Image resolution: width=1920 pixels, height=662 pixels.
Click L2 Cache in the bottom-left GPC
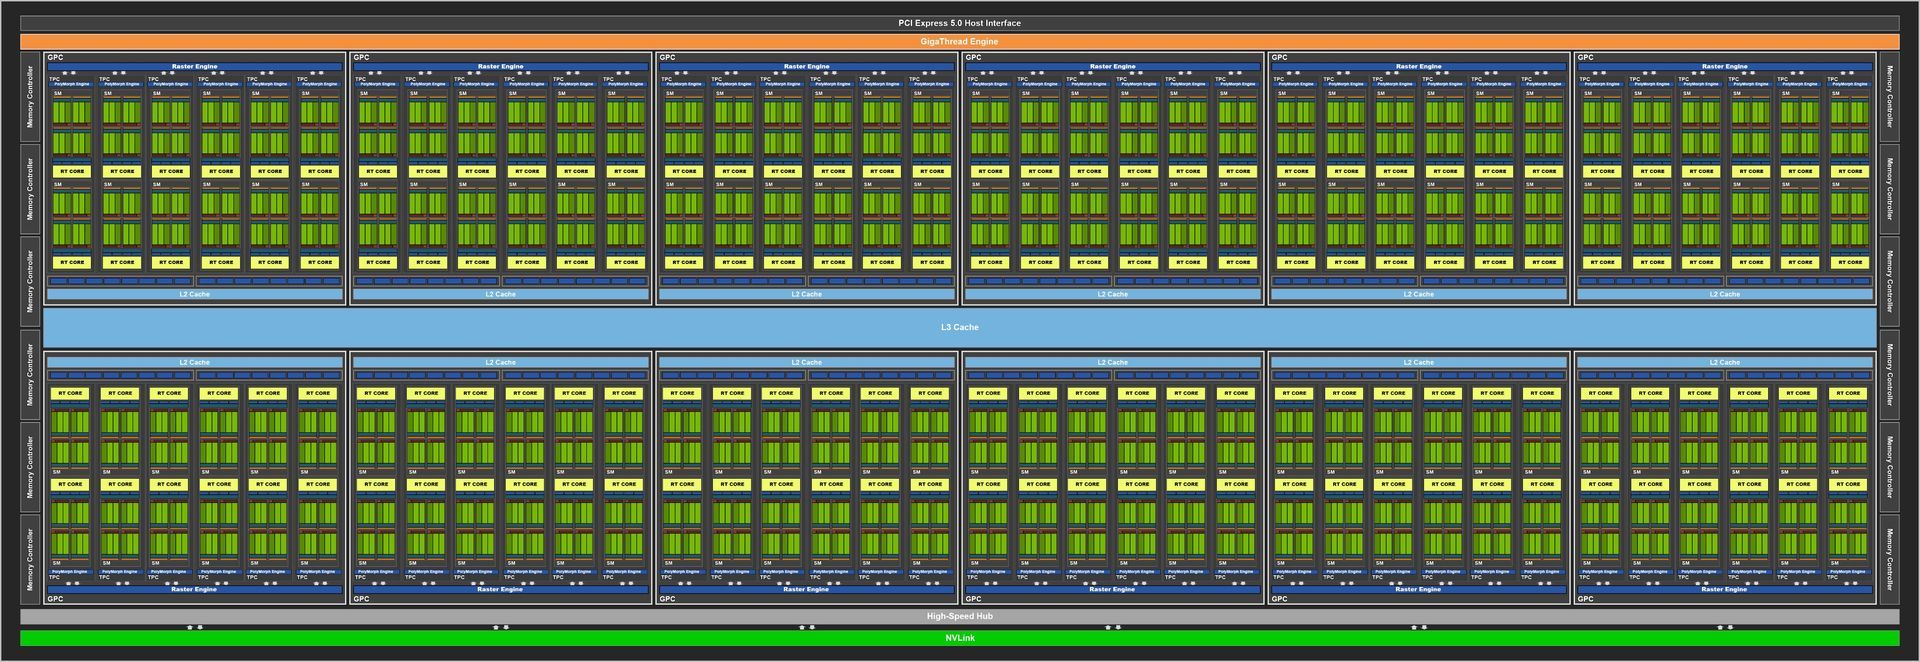click(x=195, y=362)
